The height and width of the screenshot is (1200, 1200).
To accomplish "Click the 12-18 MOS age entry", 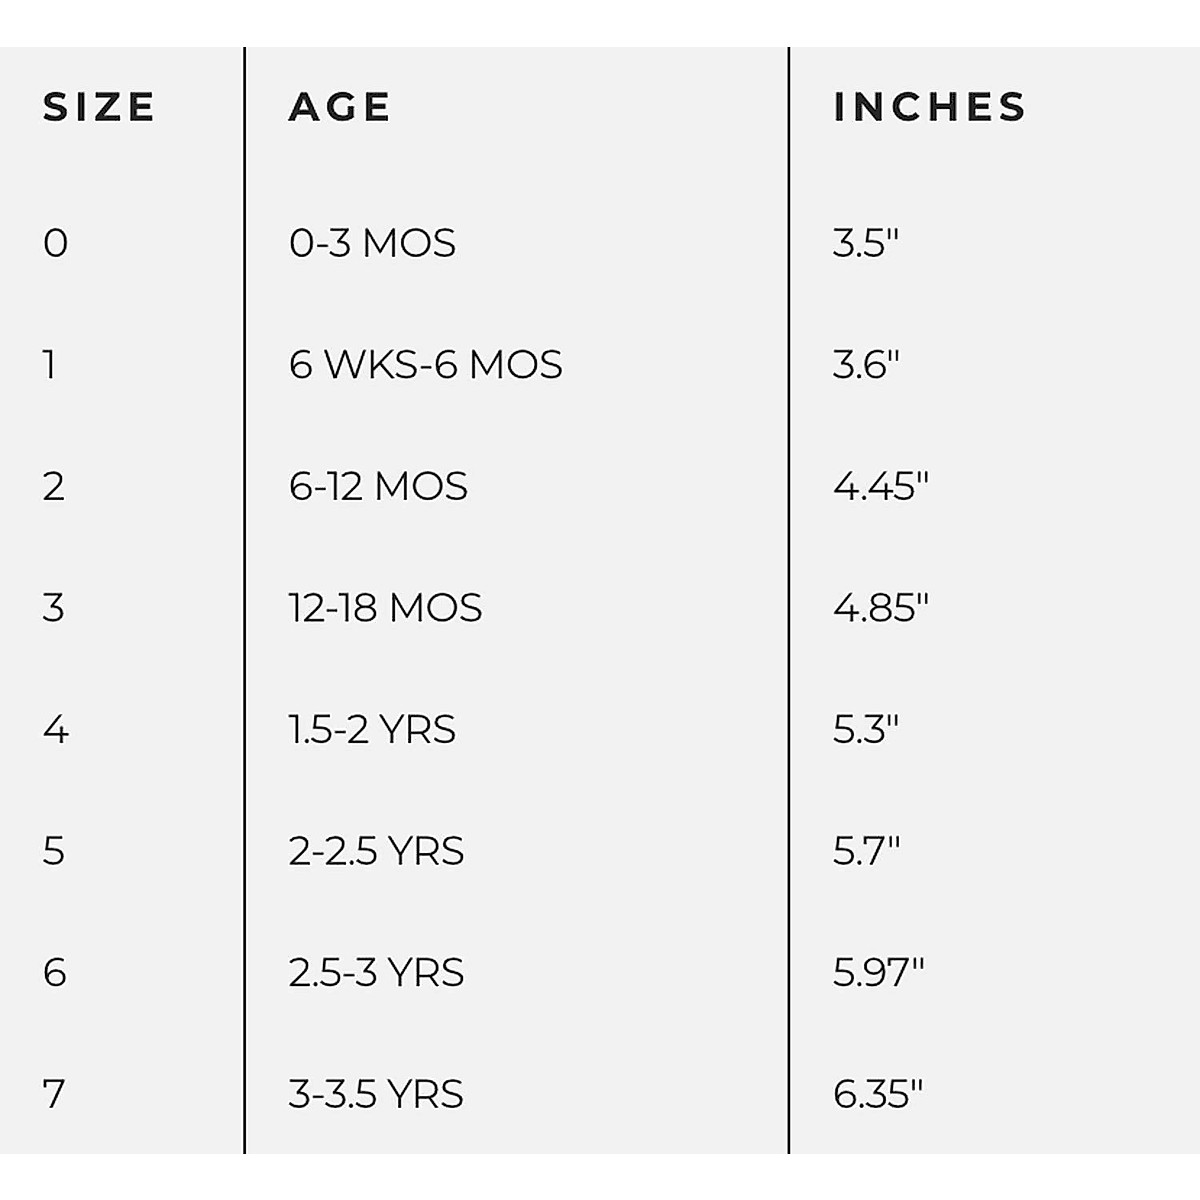I will [385, 608].
